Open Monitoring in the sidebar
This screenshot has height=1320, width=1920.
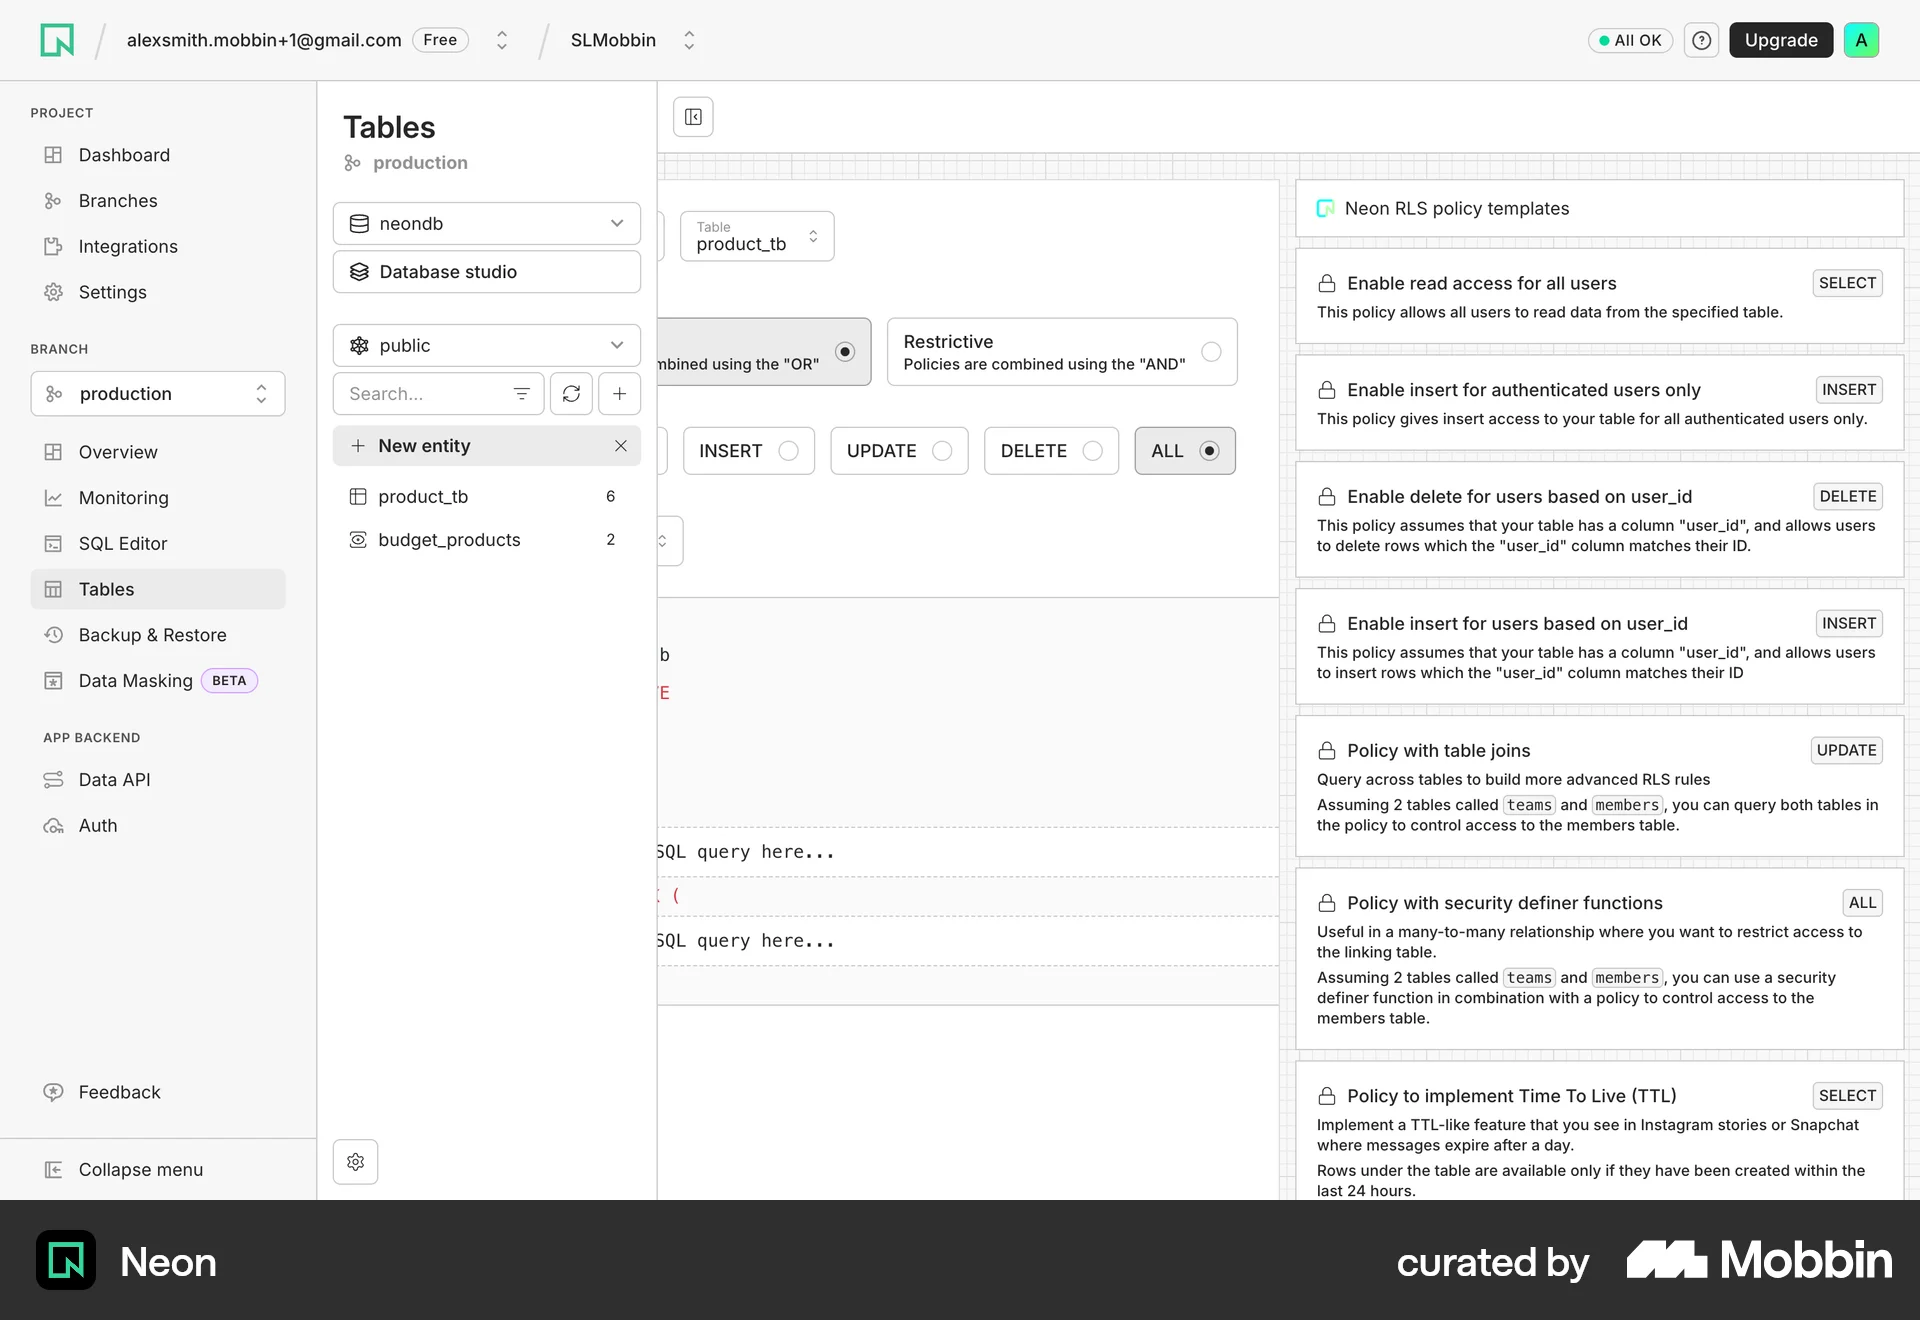pos(158,498)
